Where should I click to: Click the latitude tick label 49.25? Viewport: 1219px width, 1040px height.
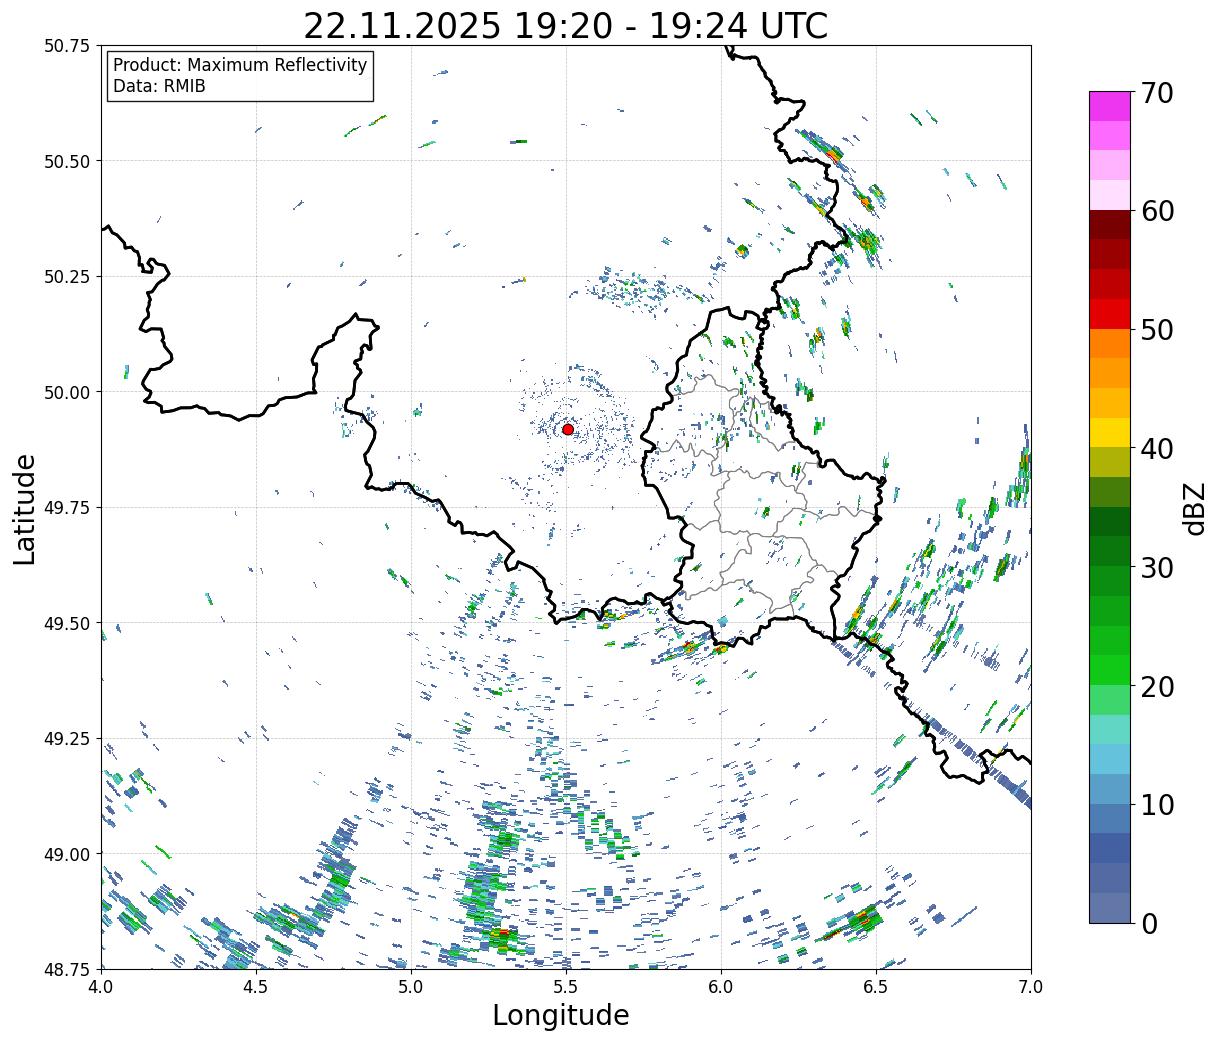click(x=67, y=739)
